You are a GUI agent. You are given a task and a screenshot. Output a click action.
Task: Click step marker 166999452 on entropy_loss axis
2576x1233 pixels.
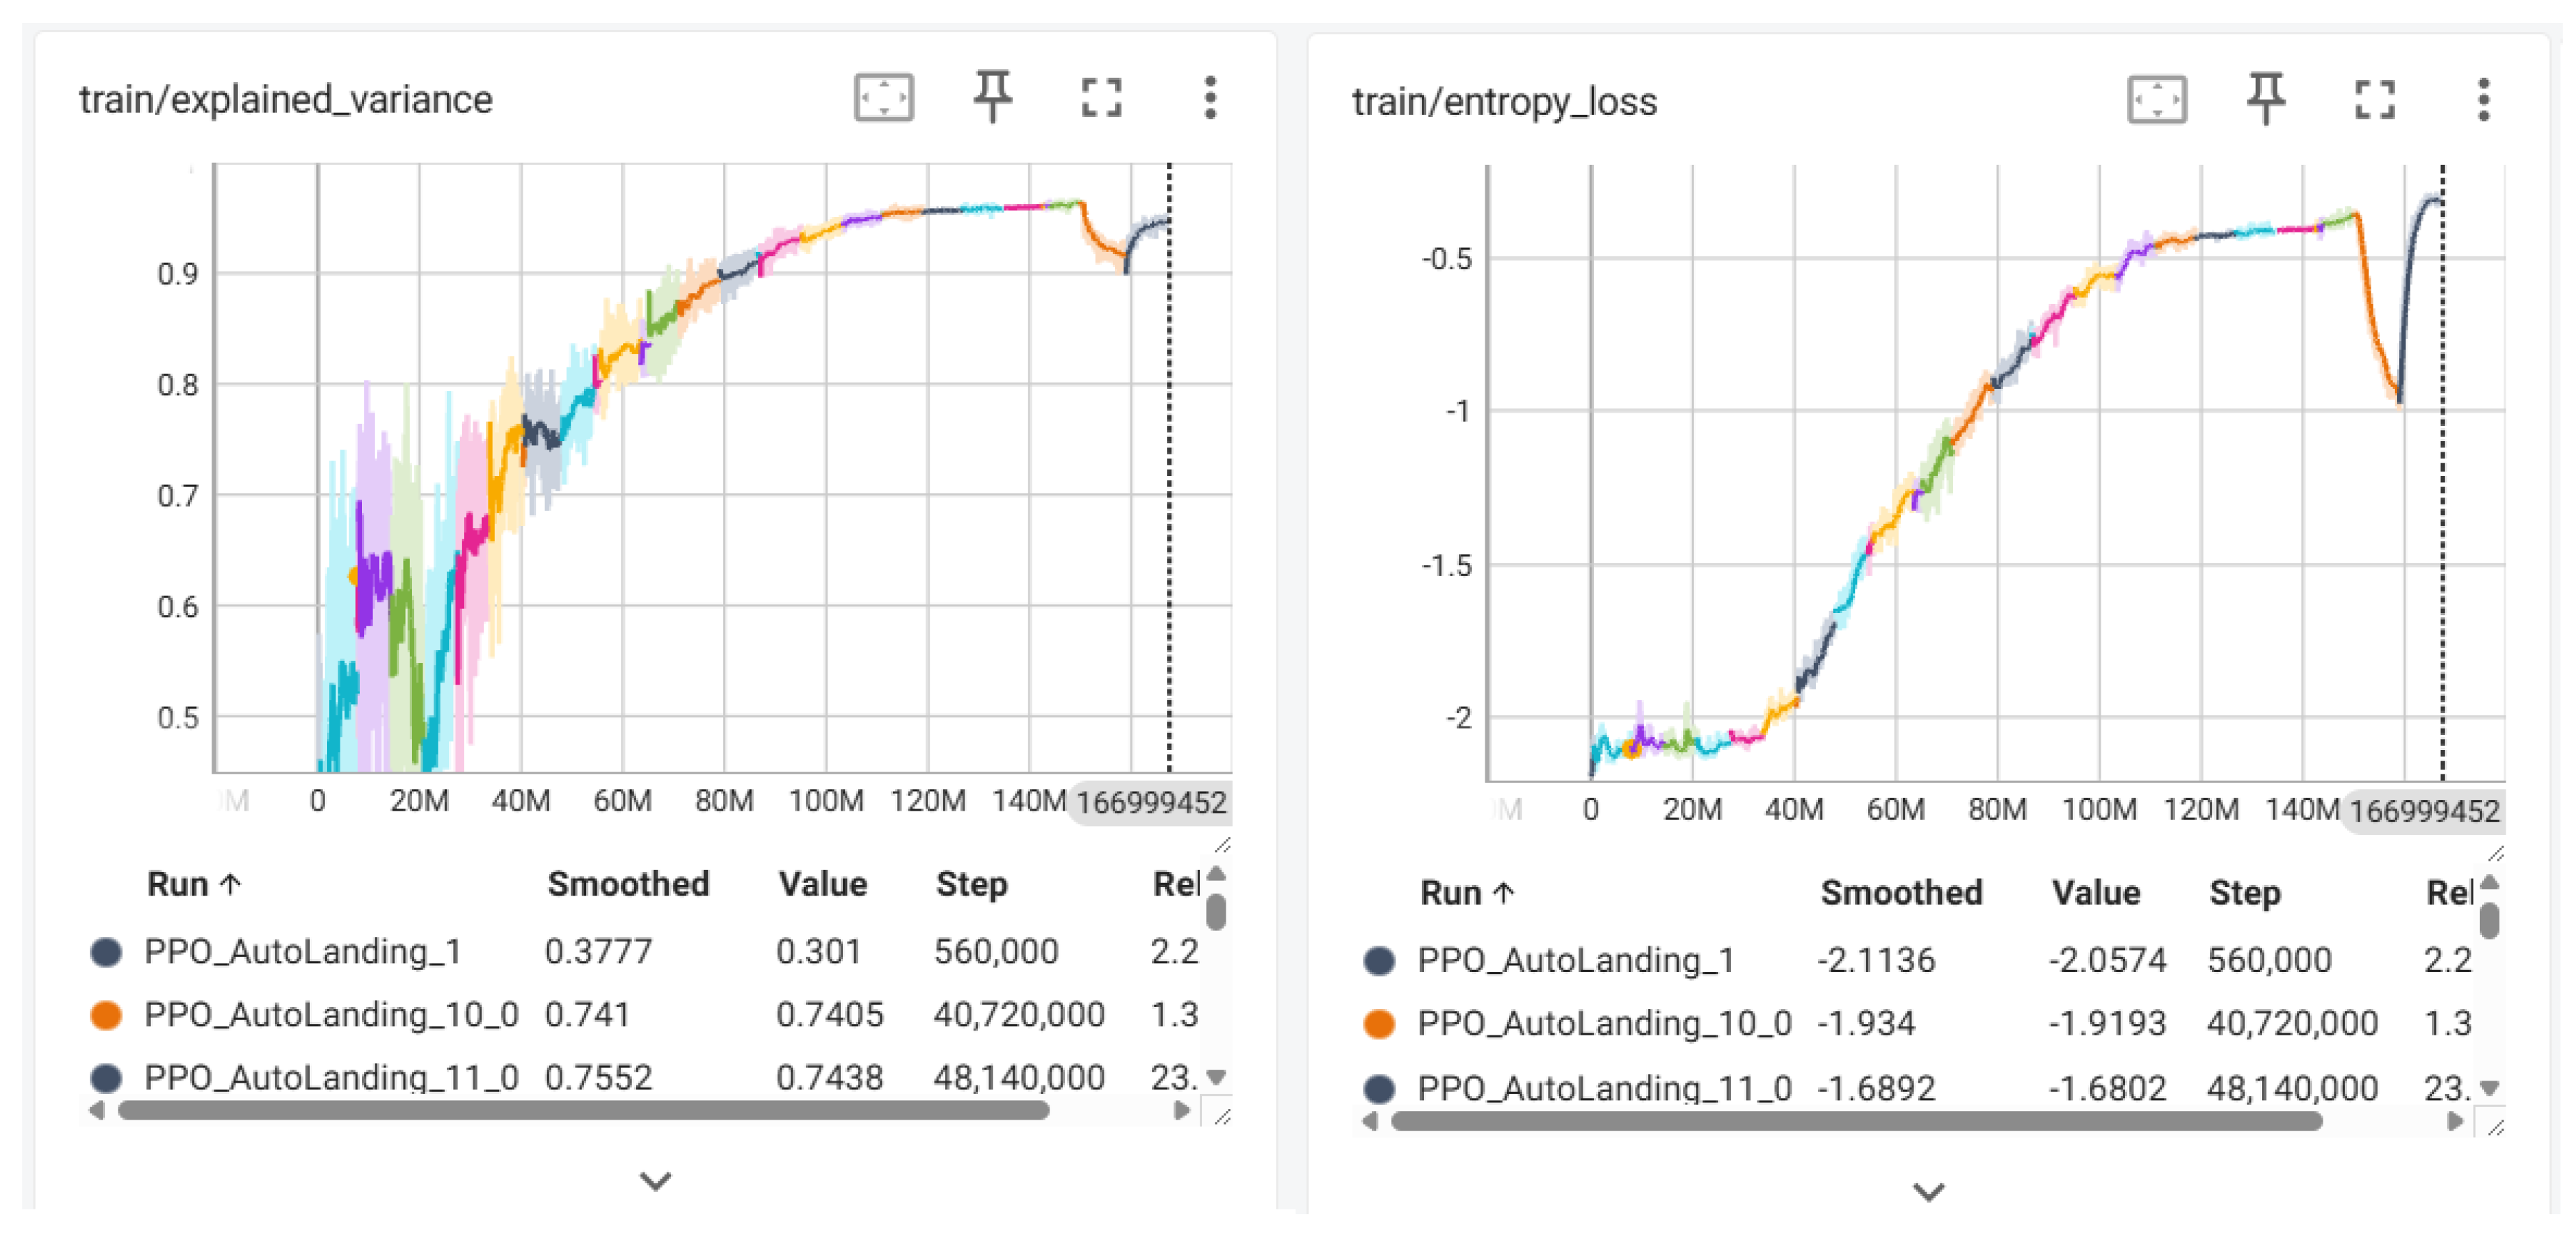pos(2424,811)
